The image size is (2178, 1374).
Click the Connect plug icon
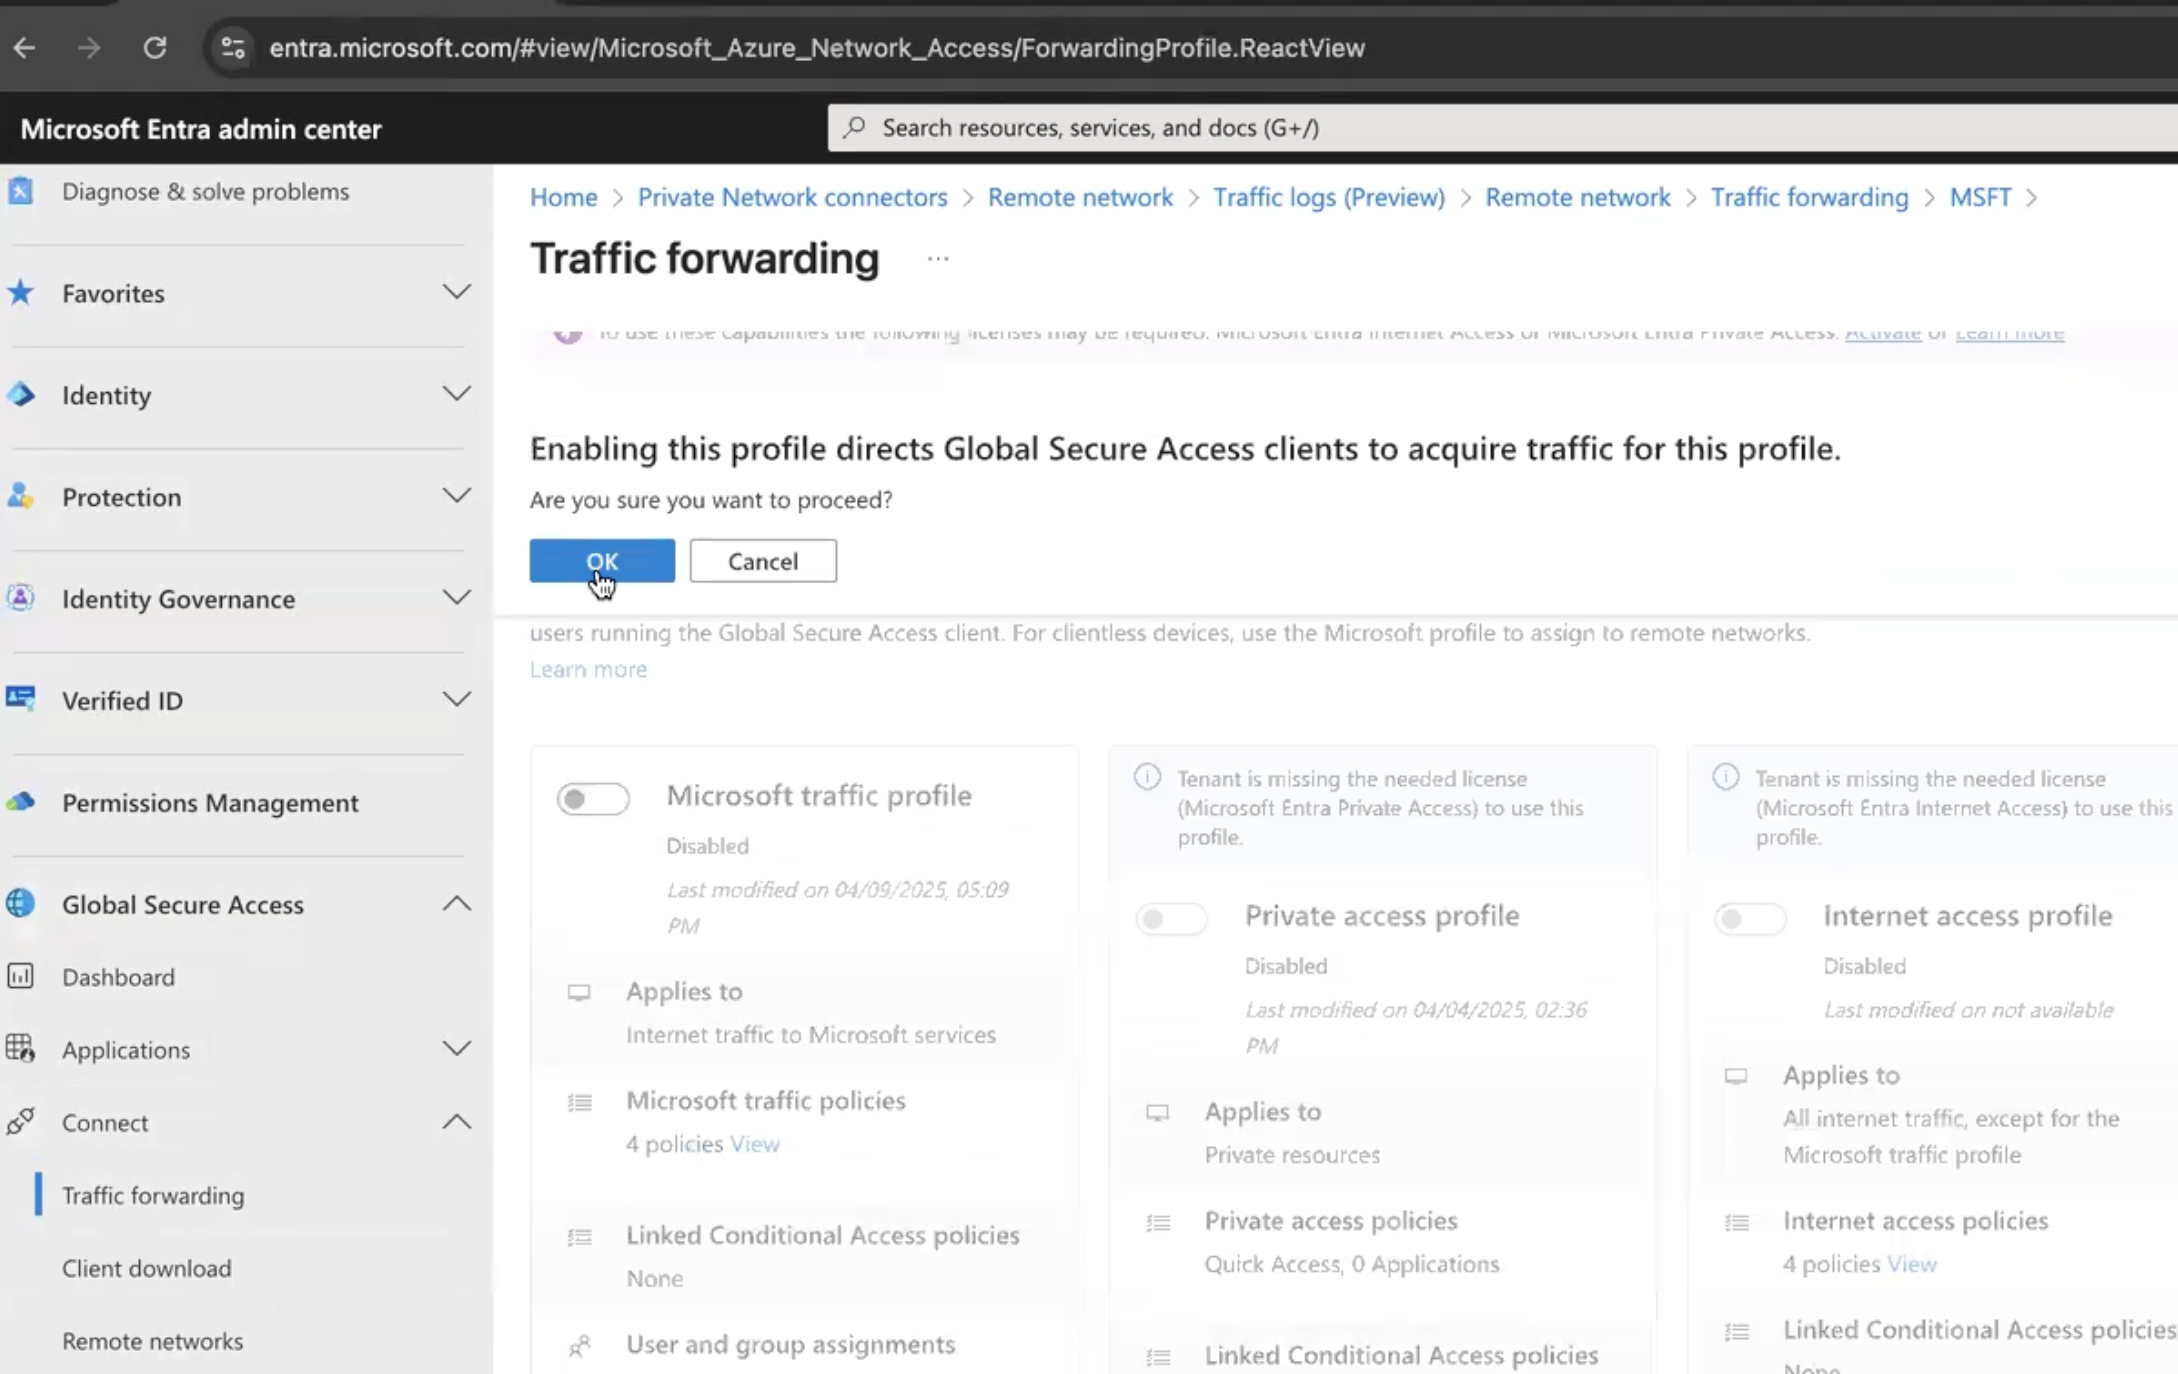click(x=21, y=1121)
